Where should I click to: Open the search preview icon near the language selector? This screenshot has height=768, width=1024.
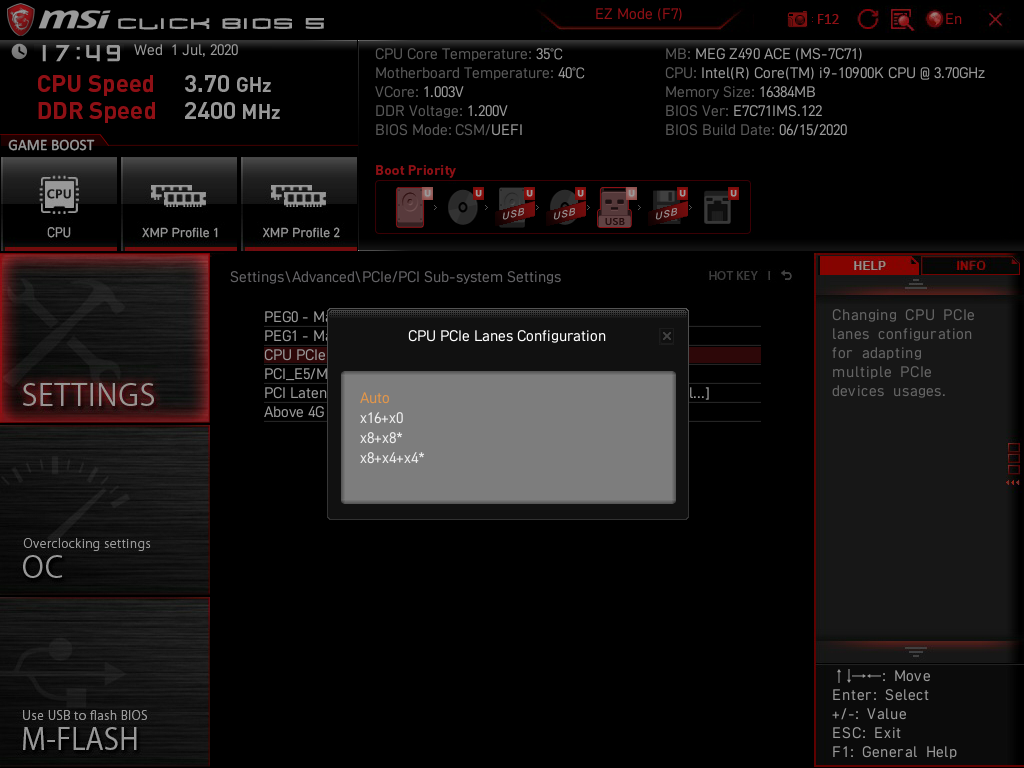point(904,19)
